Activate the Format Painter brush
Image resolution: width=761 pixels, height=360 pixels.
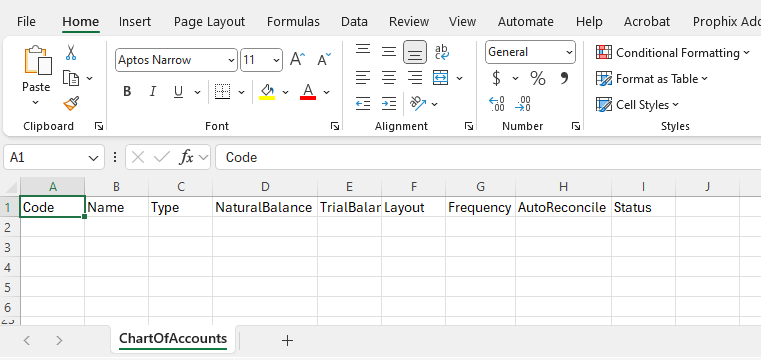click(x=71, y=103)
